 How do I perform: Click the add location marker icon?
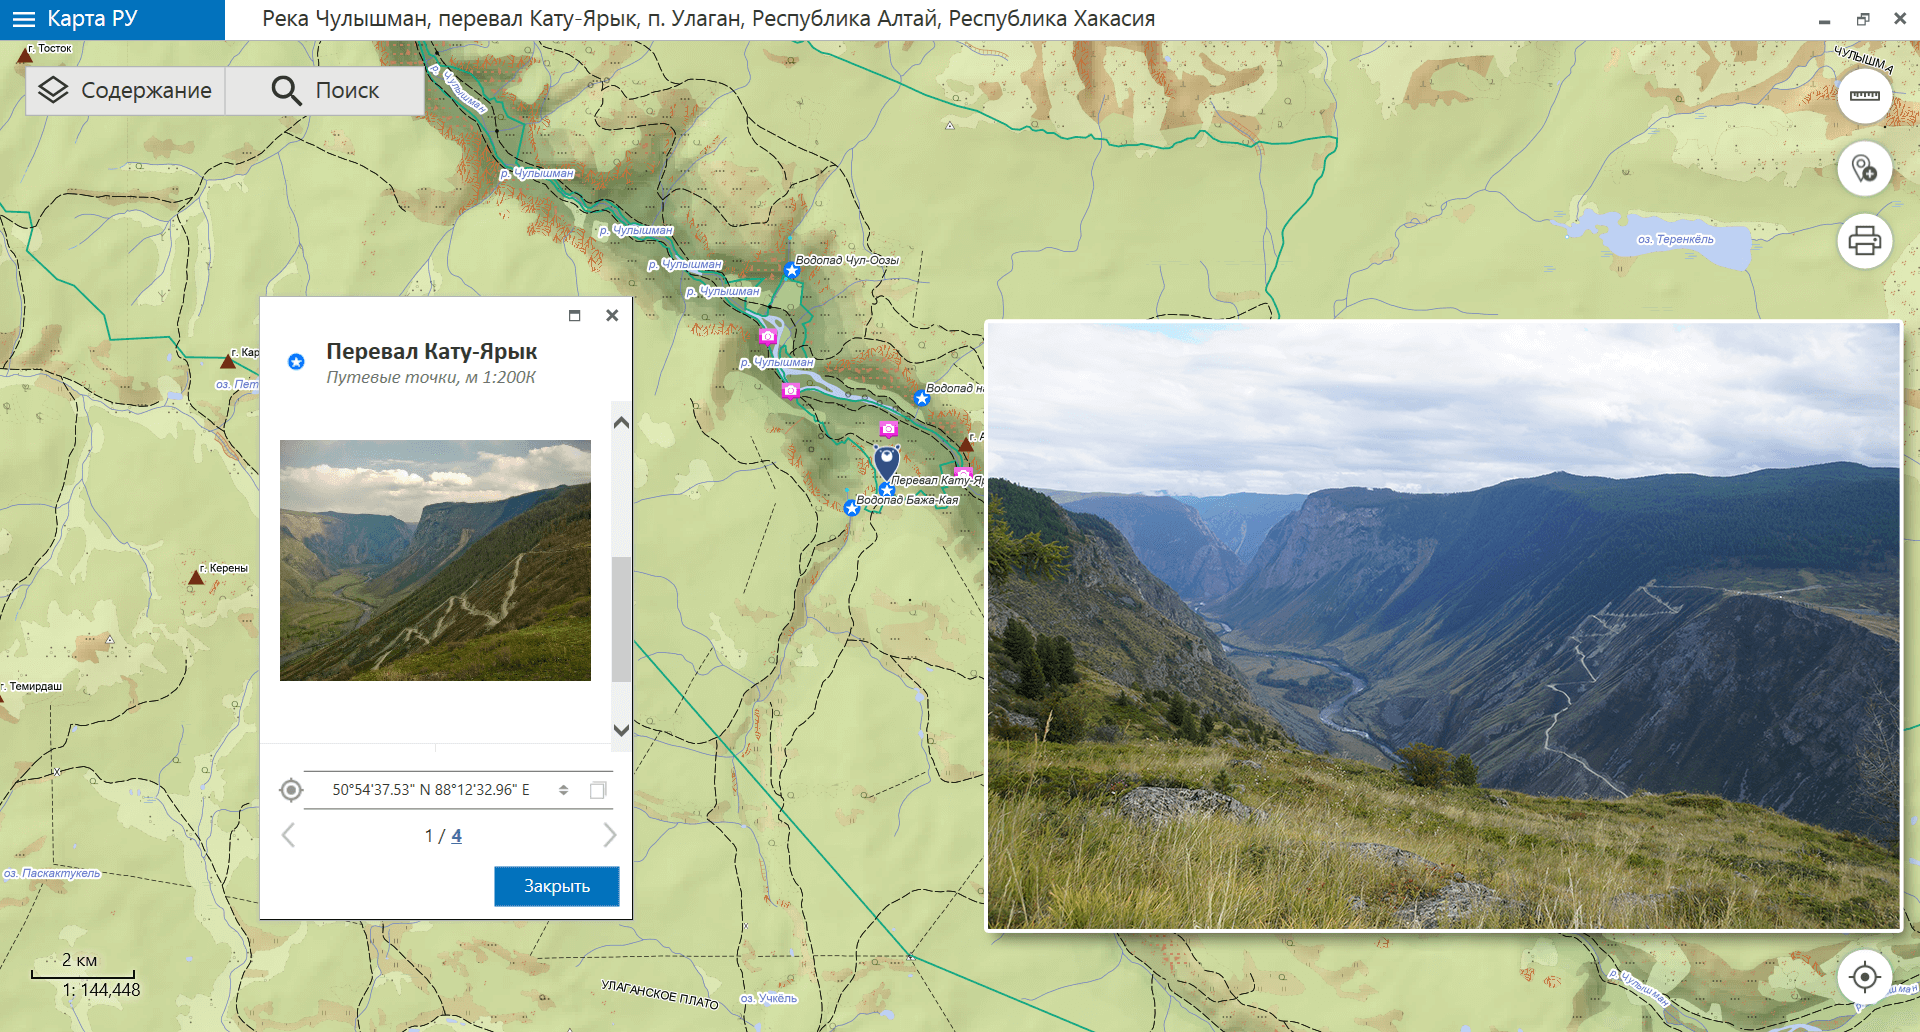pyautogui.click(x=1864, y=168)
